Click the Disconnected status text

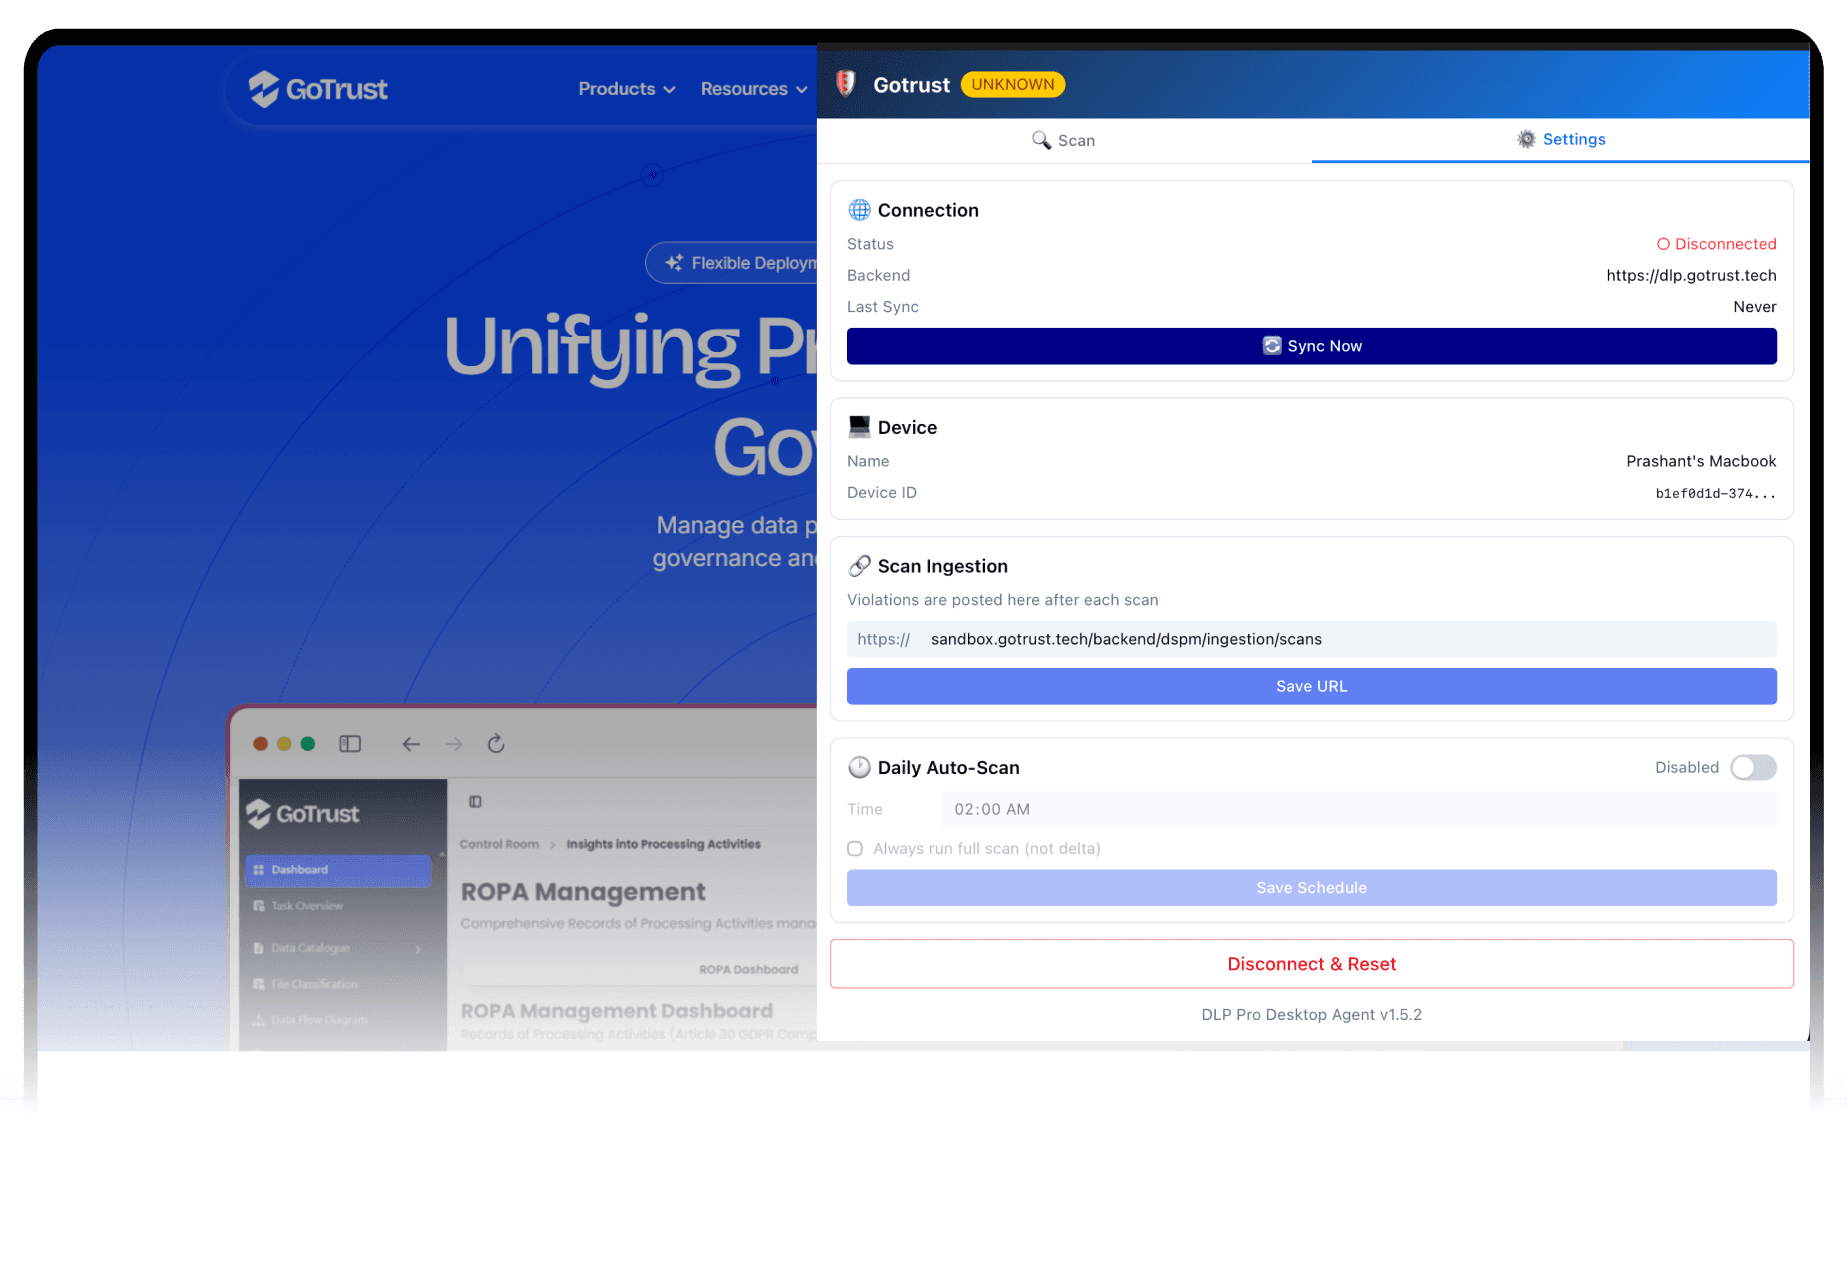pos(1716,244)
